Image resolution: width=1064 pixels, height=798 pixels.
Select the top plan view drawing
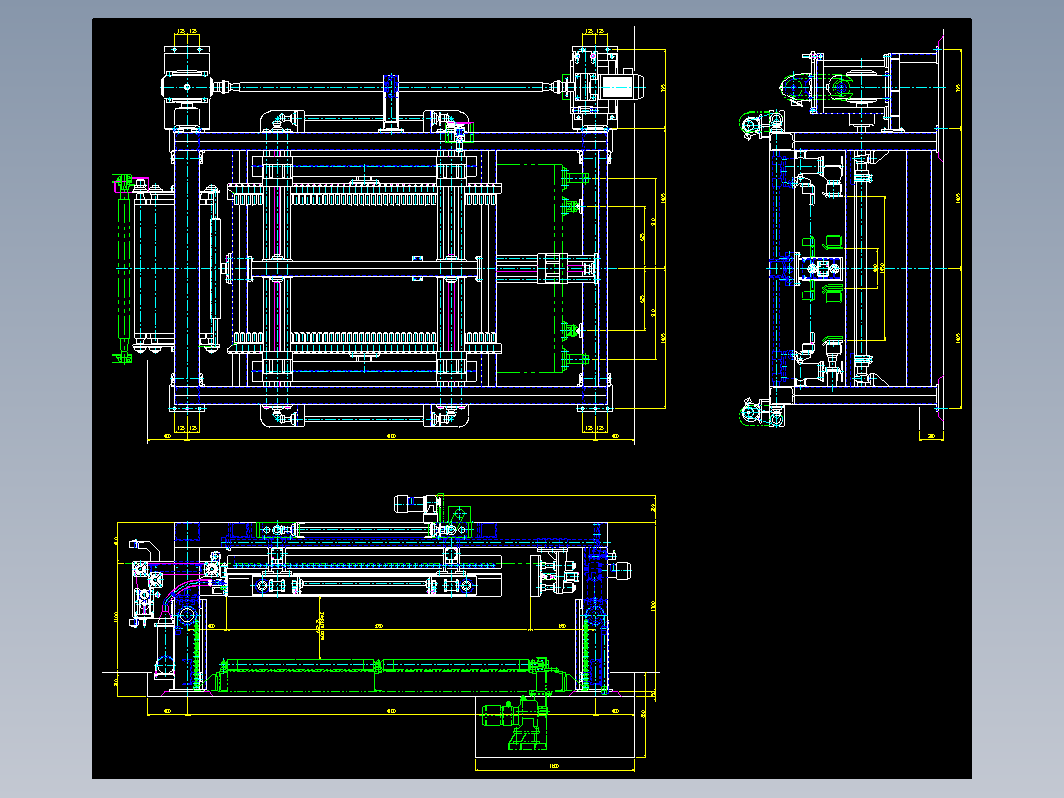pyautogui.click(x=390, y=234)
